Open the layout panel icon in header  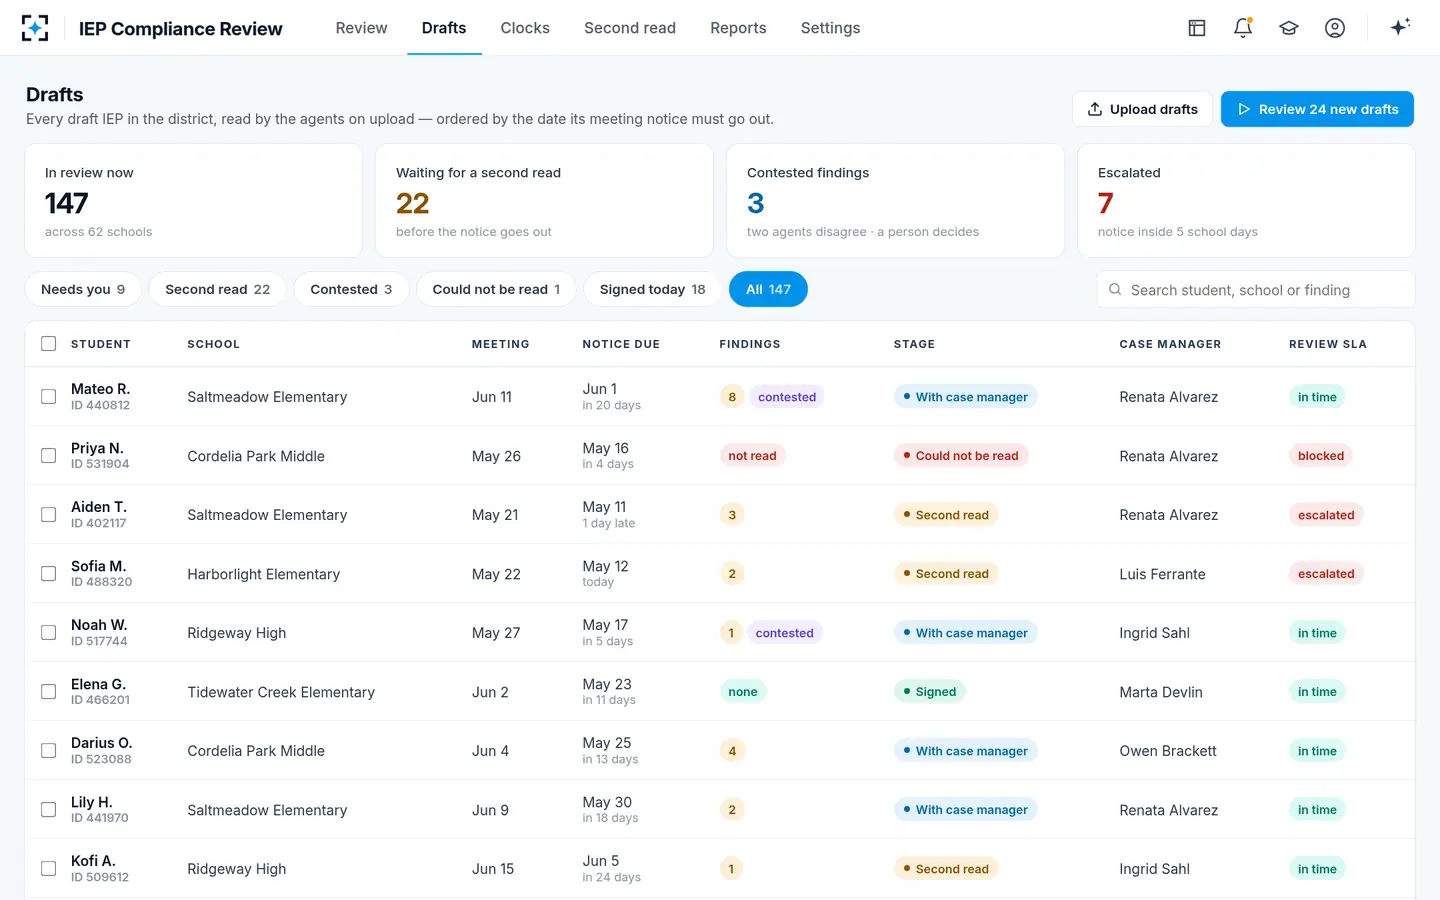1197,28
